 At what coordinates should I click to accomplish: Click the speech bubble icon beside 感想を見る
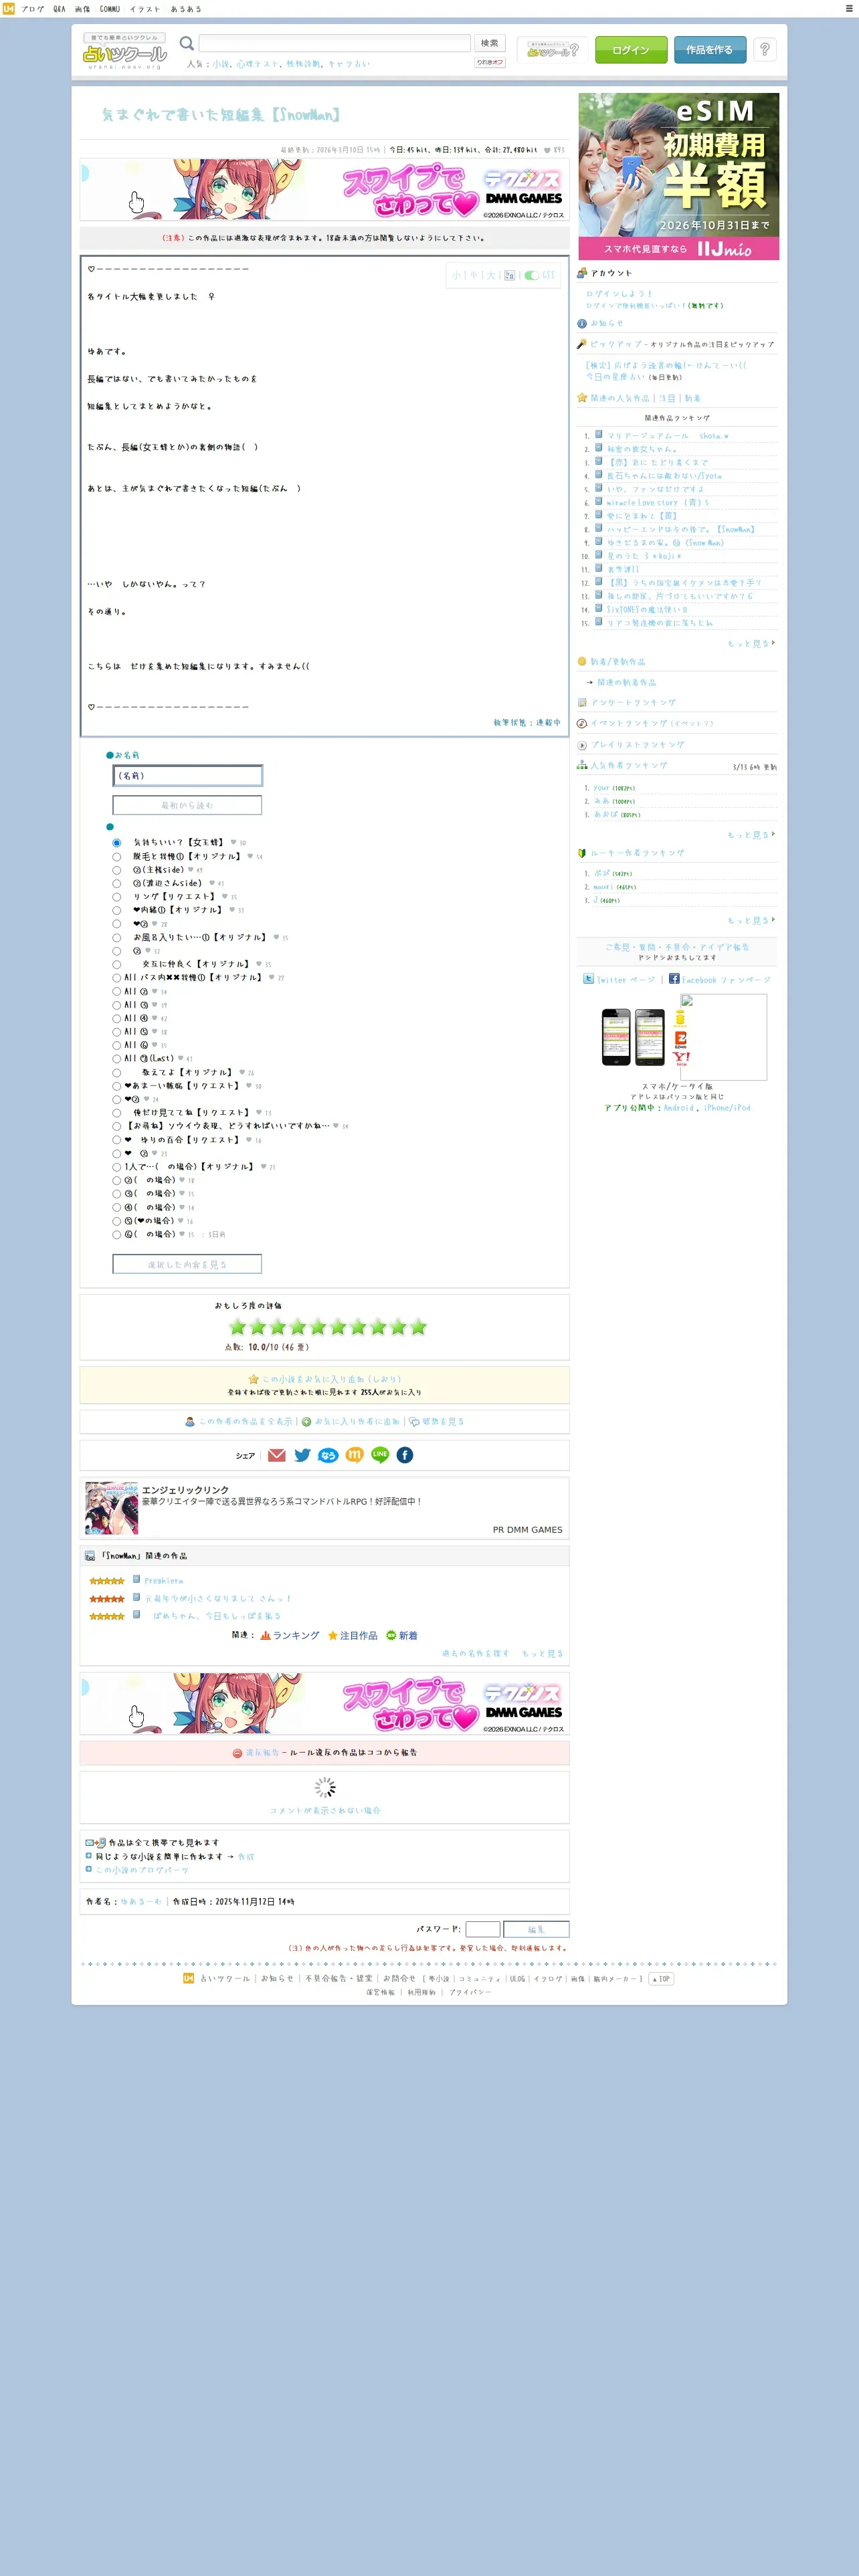414,1421
